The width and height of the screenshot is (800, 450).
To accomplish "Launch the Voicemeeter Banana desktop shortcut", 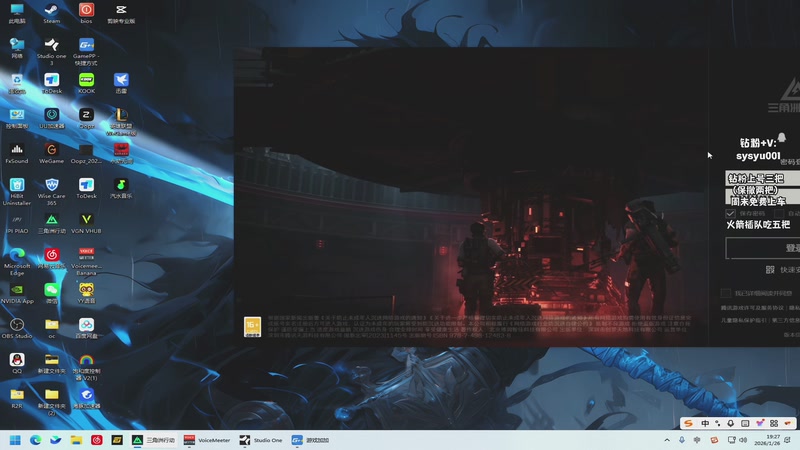I will (86, 261).
